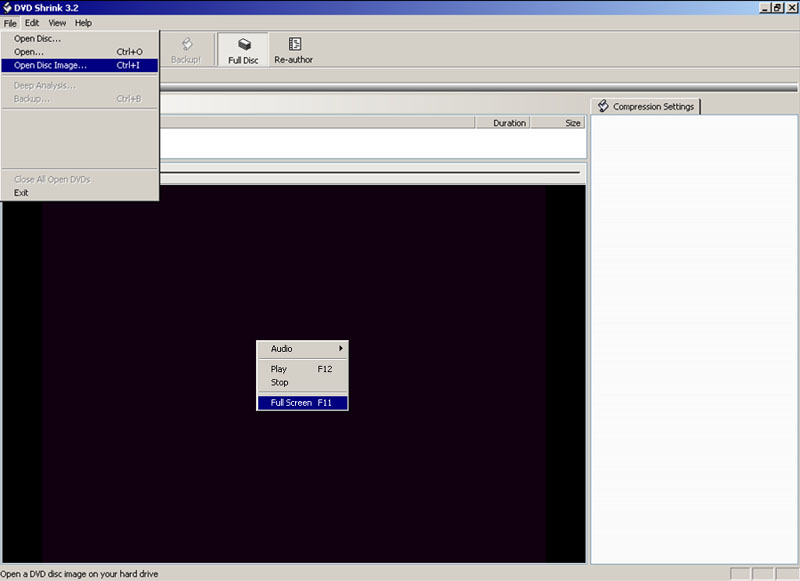Click the Compression Settings tab icon
This screenshot has width=800, height=581.
click(x=603, y=106)
